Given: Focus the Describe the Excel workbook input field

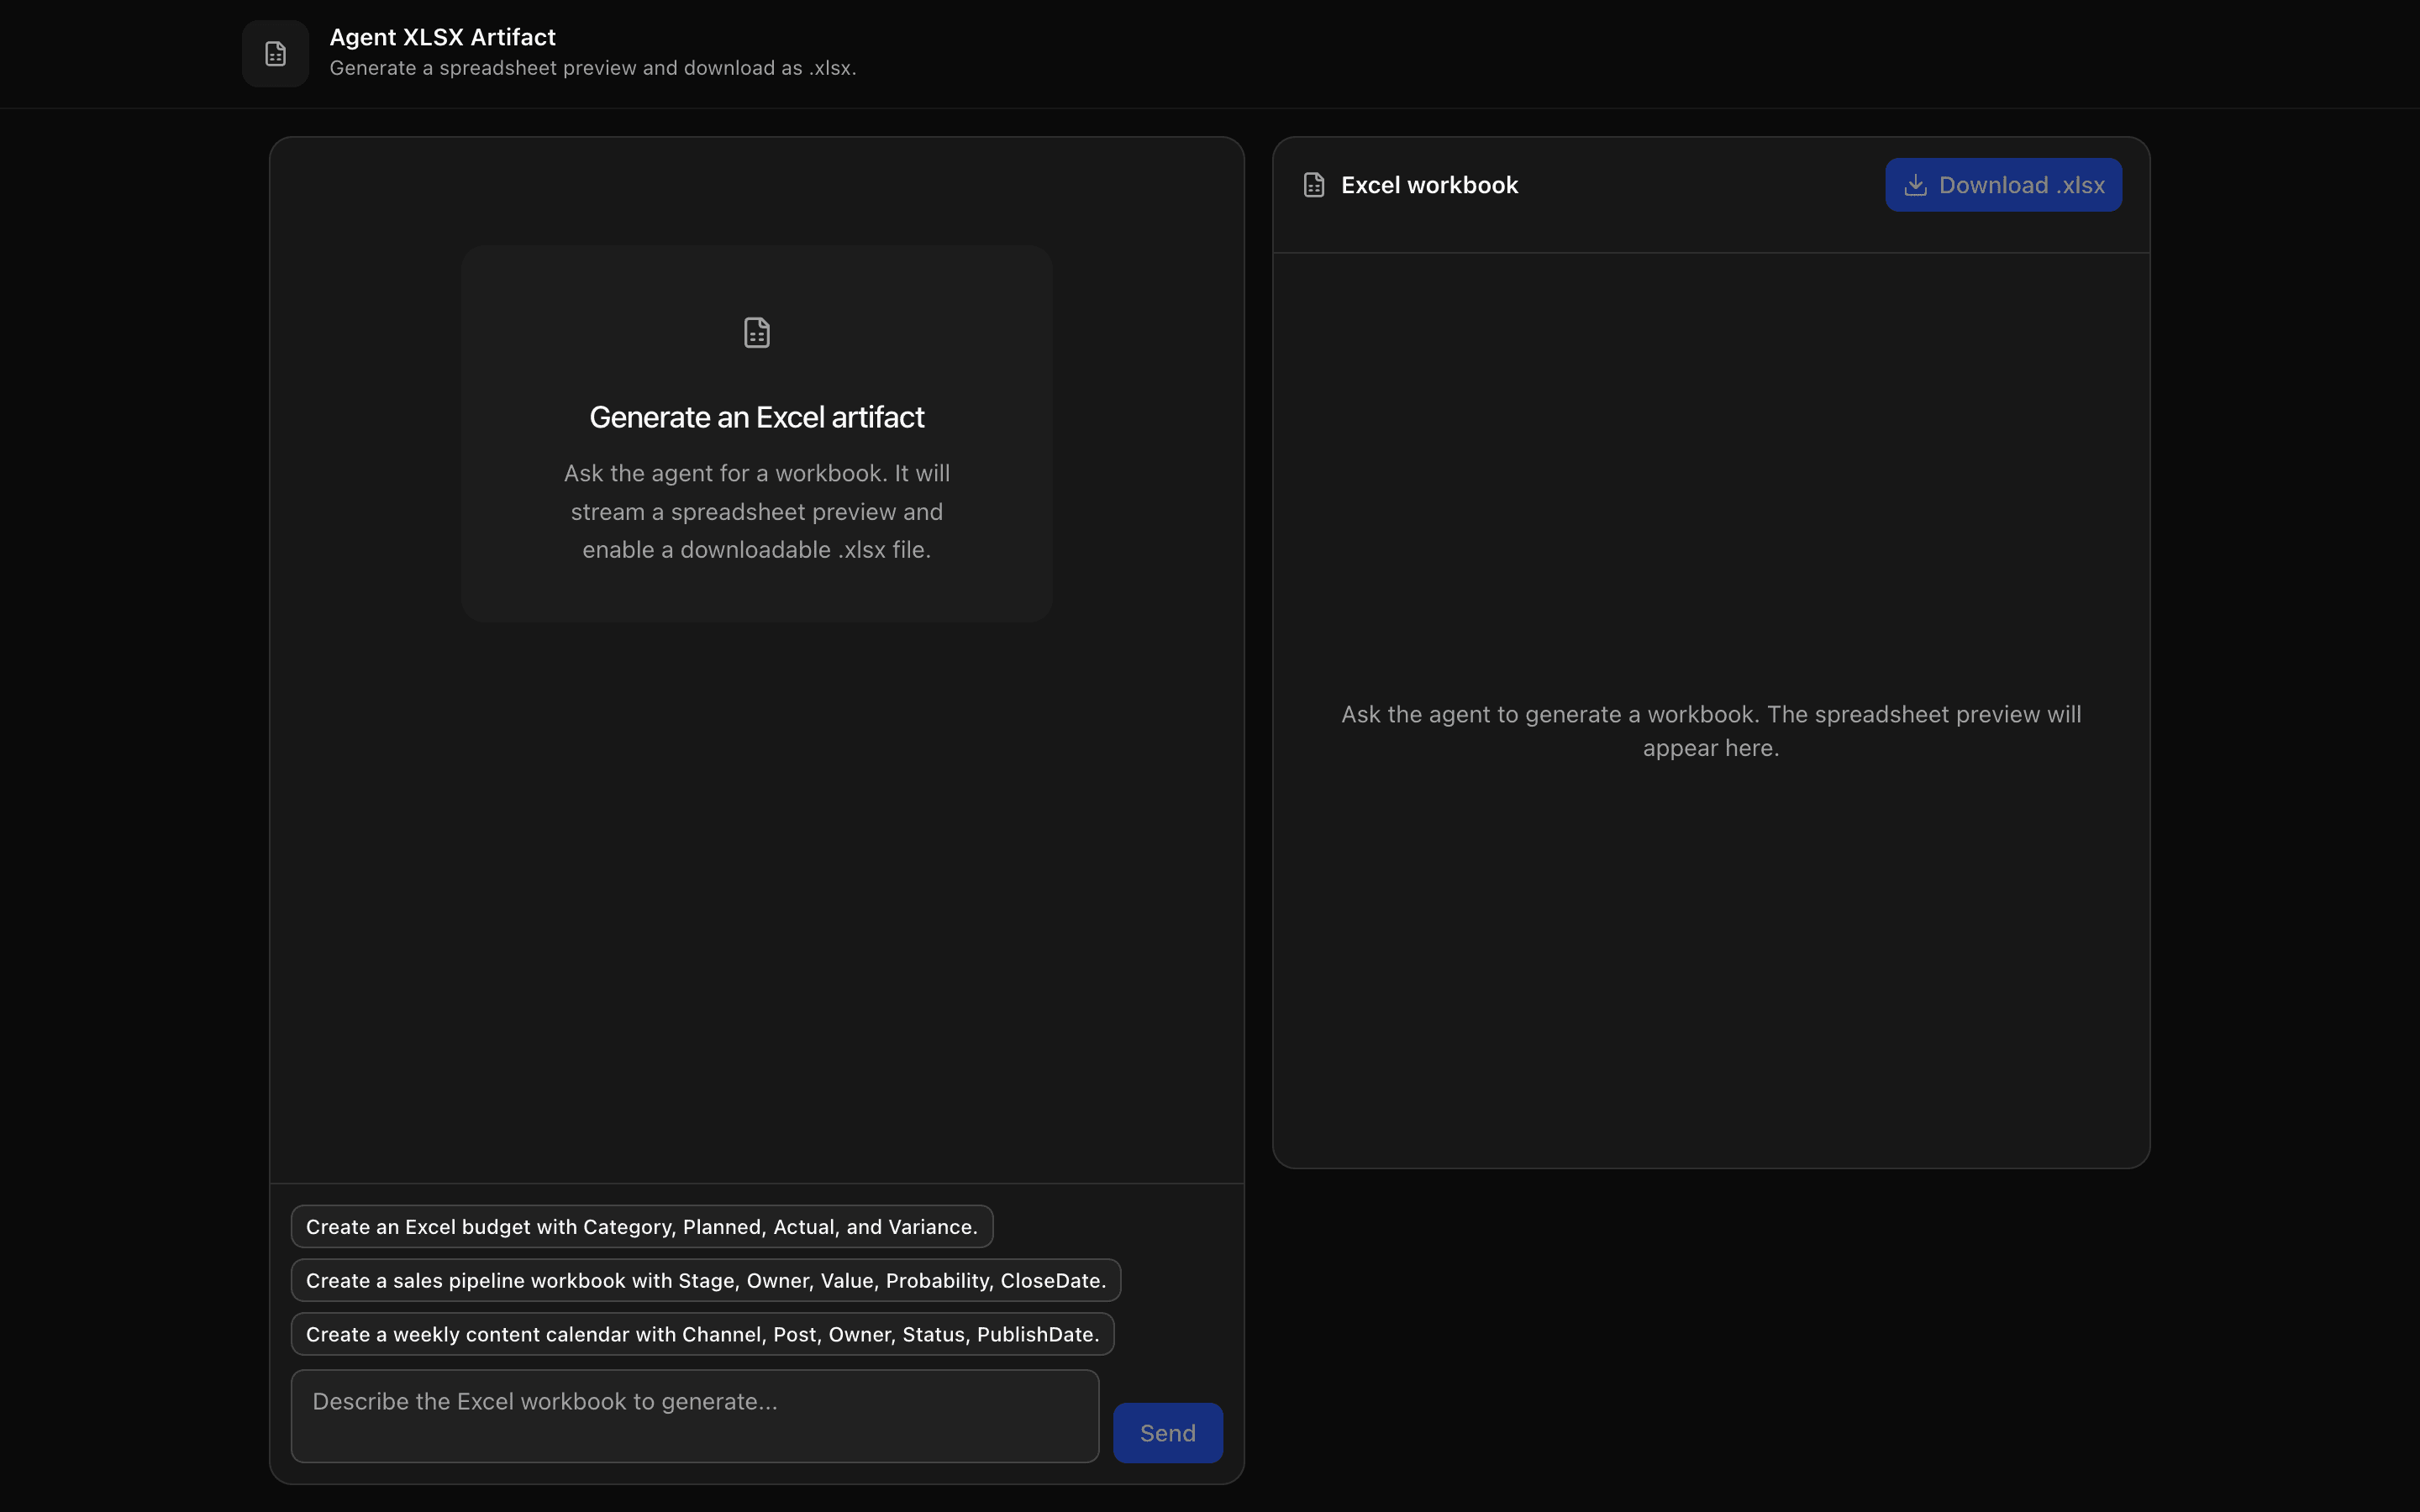Looking at the screenshot, I should click(695, 1416).
